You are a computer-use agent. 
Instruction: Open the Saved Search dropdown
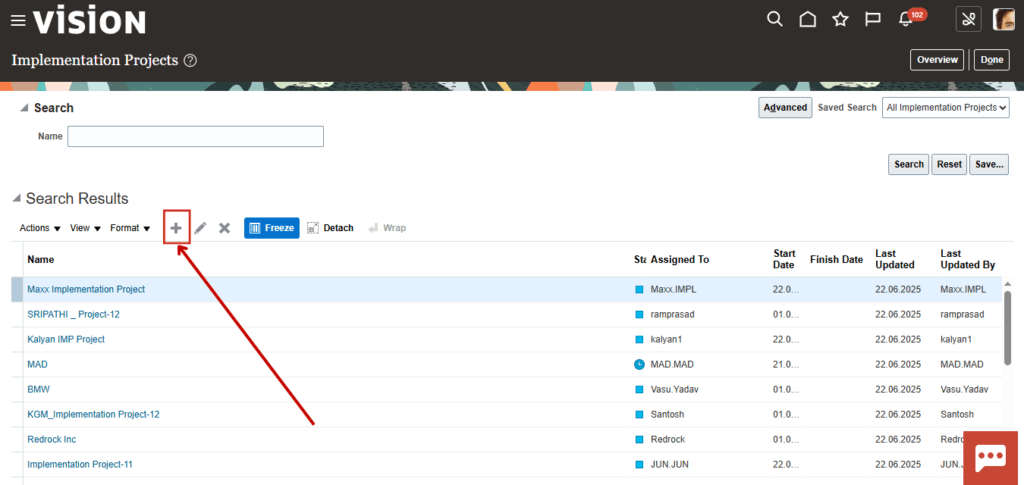[x=946, y=108]
